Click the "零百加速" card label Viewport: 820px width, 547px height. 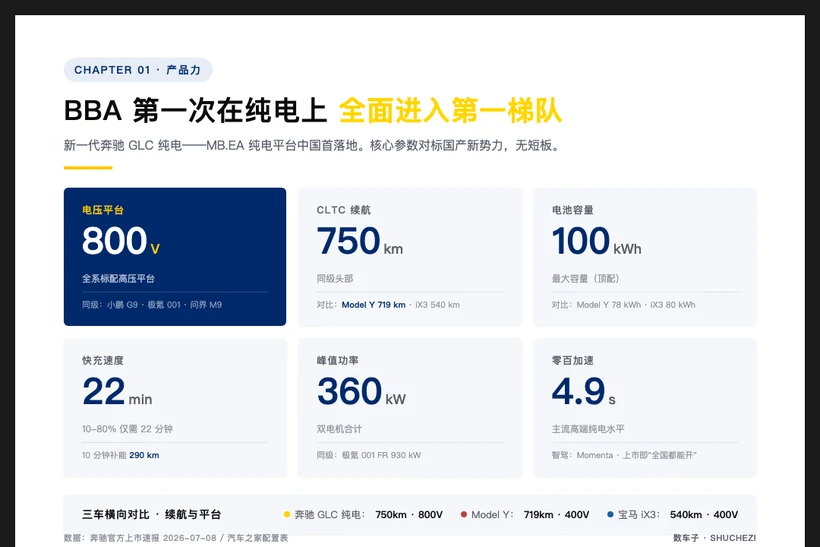click(x=573, y=361)
